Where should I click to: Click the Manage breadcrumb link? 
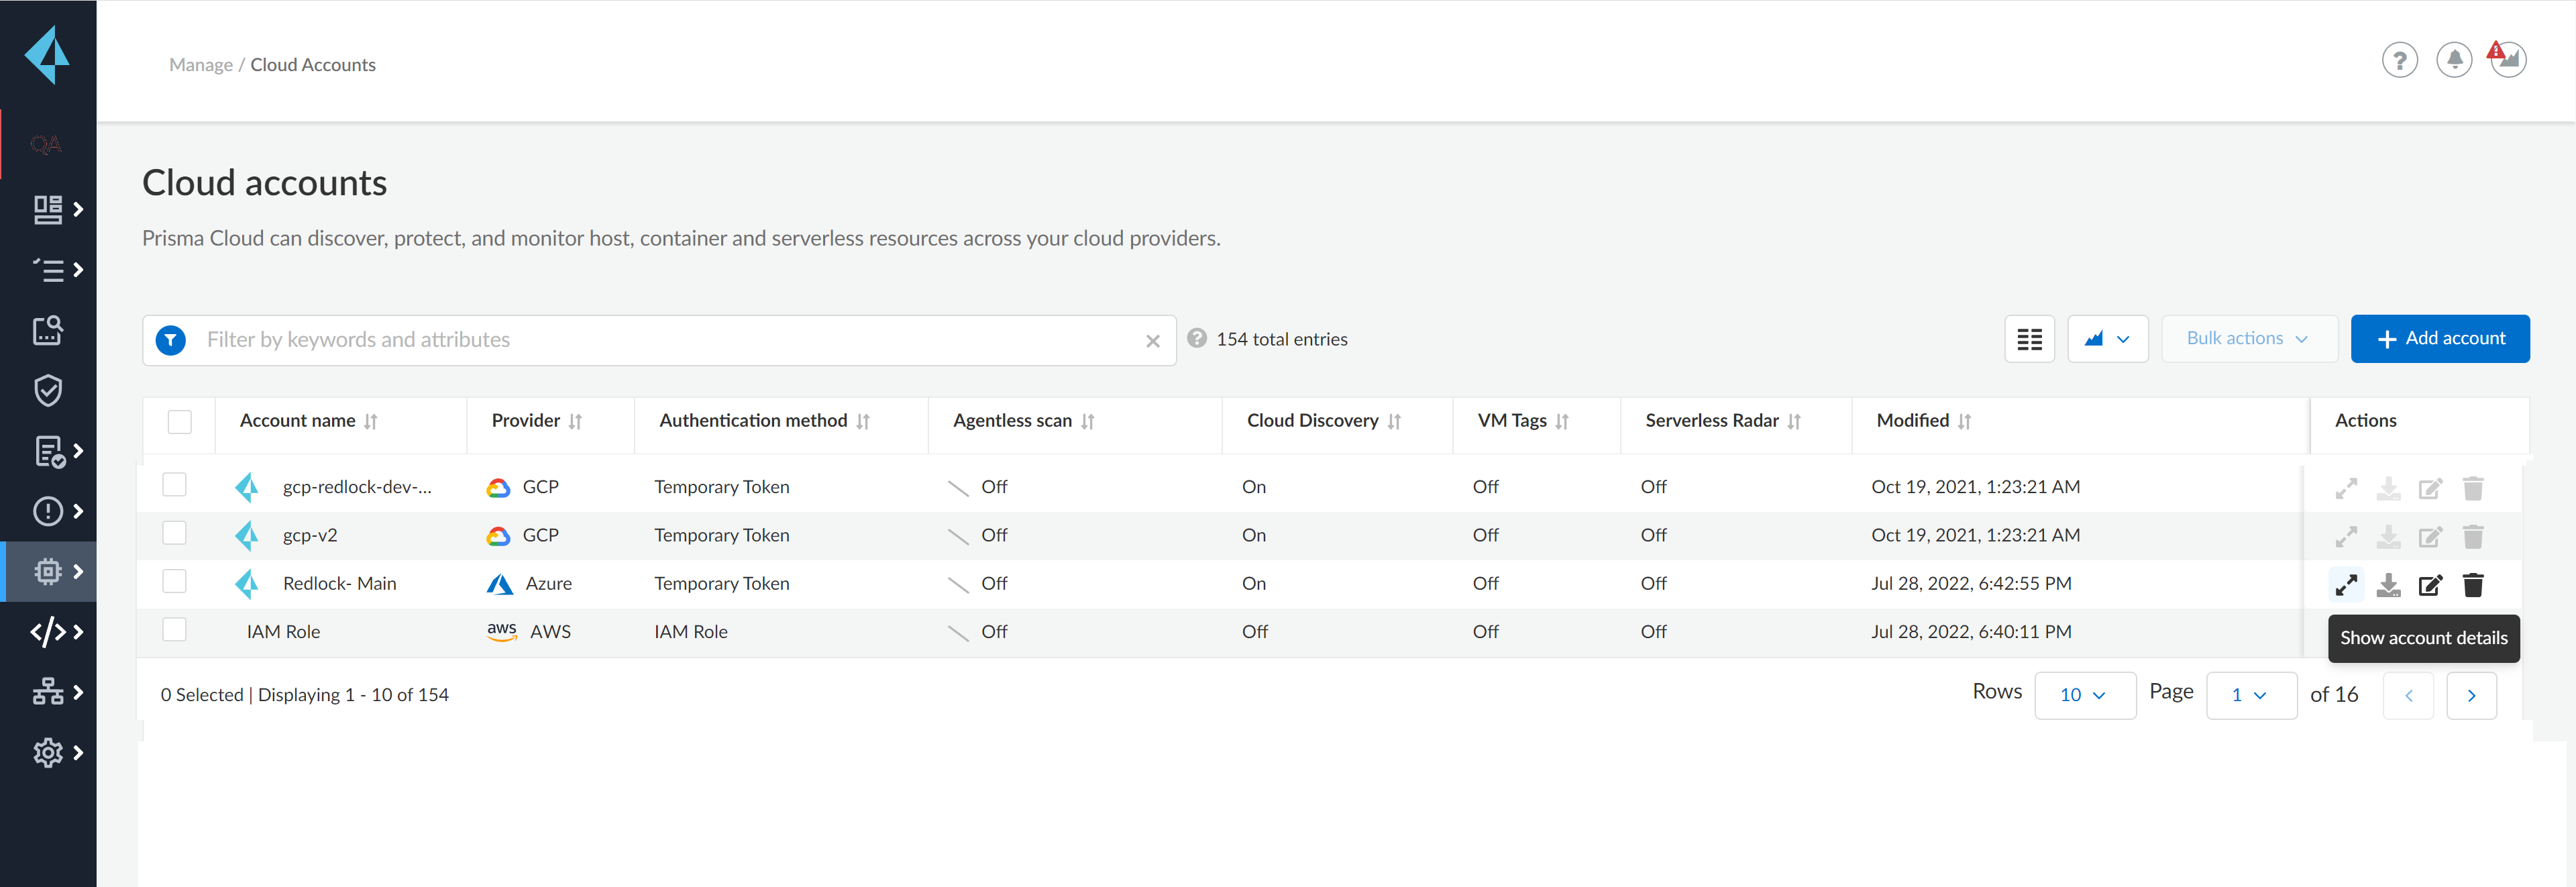tap(201, 65)
